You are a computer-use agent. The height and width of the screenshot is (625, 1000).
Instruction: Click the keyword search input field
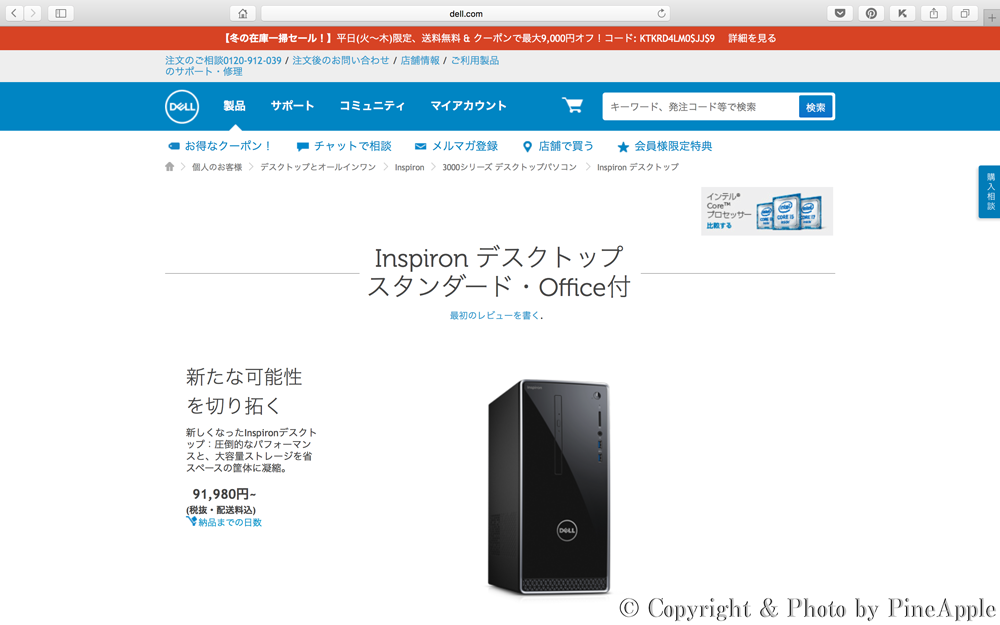pyautogui.click(x=701, y=107)
